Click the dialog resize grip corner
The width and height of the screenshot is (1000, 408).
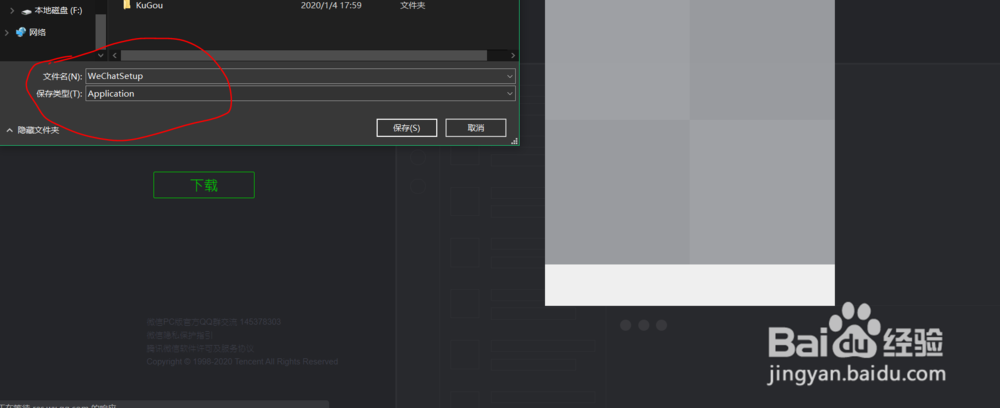pyautogui.click(x=515, y=142)
